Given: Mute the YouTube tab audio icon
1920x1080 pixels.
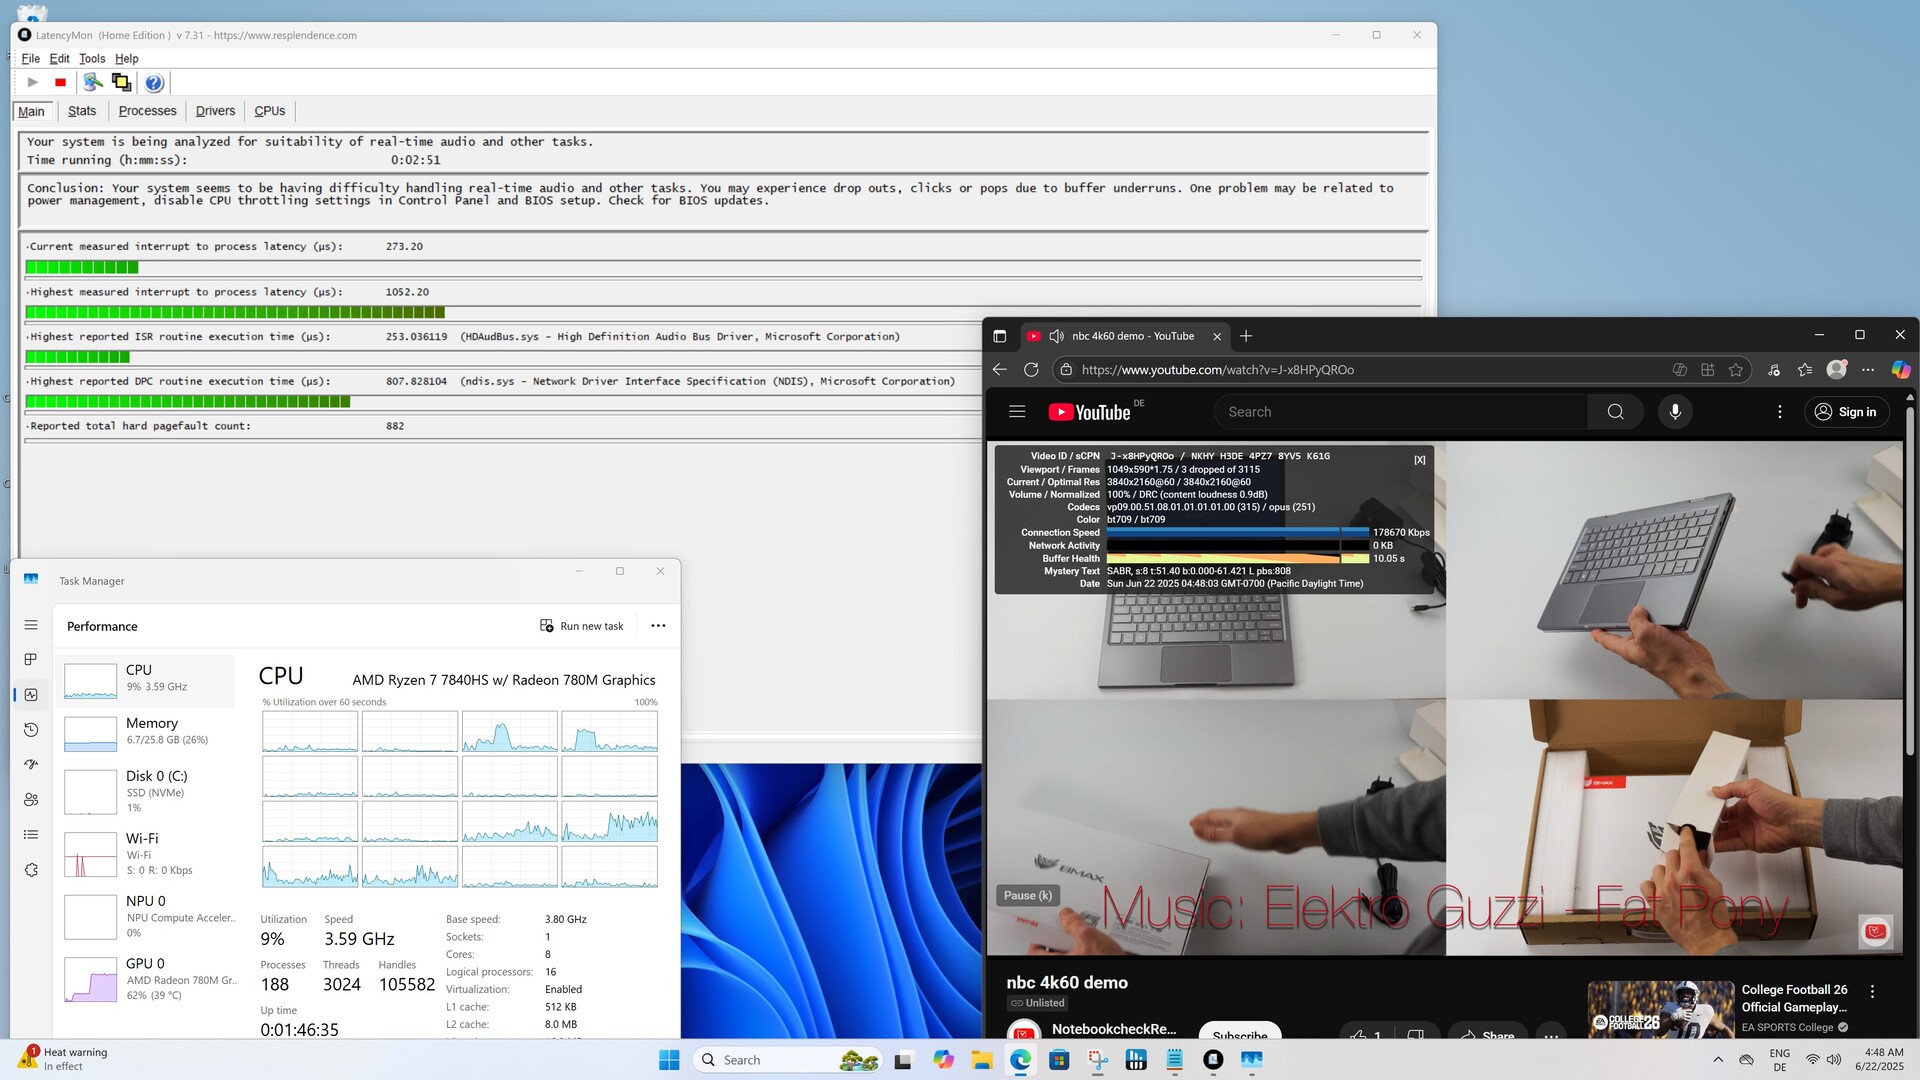Looking at the screenshot, I should [x=1056, y=336].
